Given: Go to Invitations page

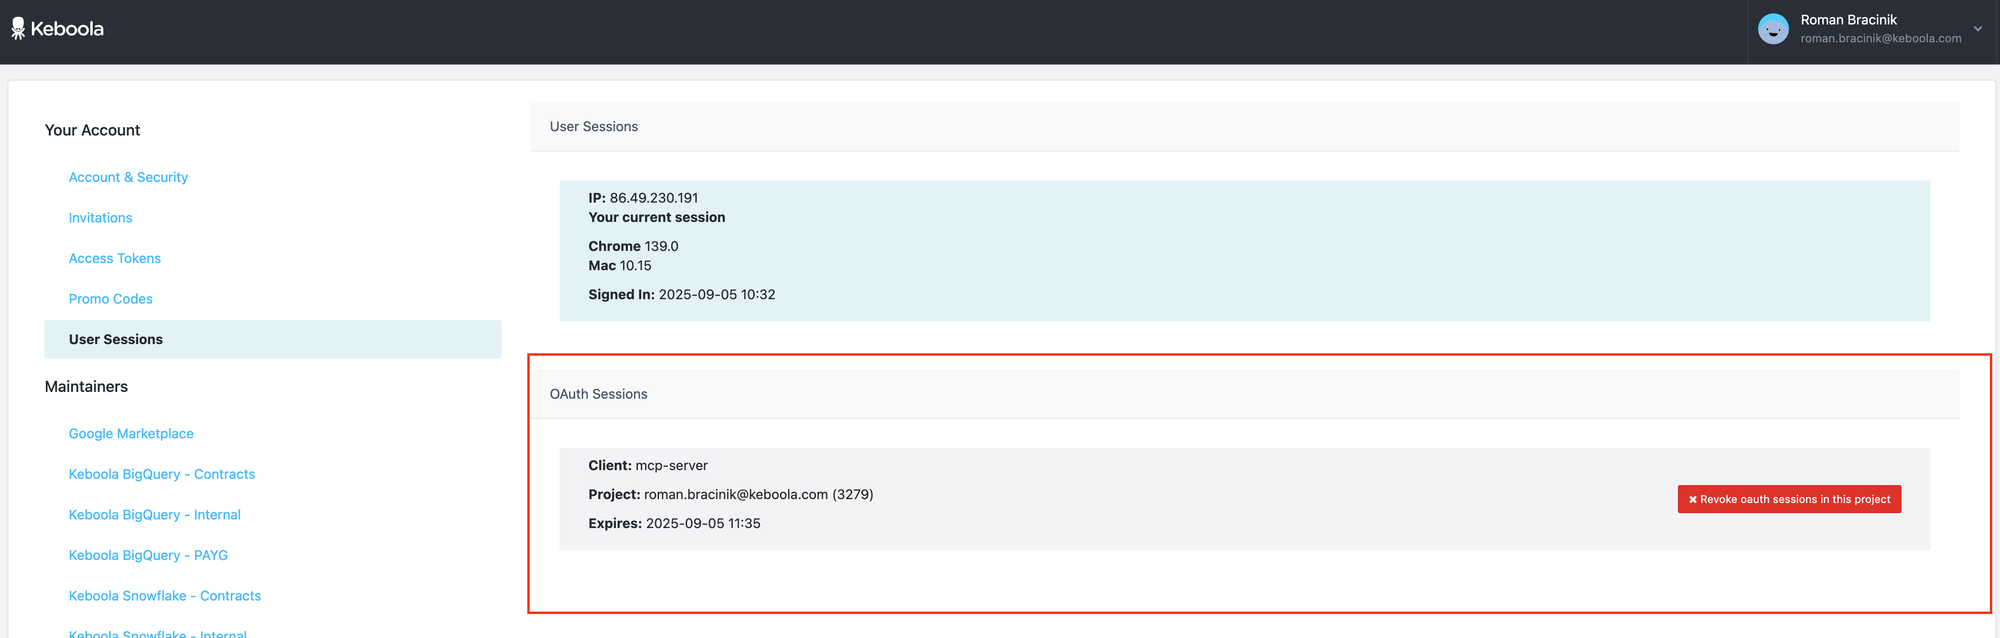Looking at the screenshot, I should (x=100, y=218).
